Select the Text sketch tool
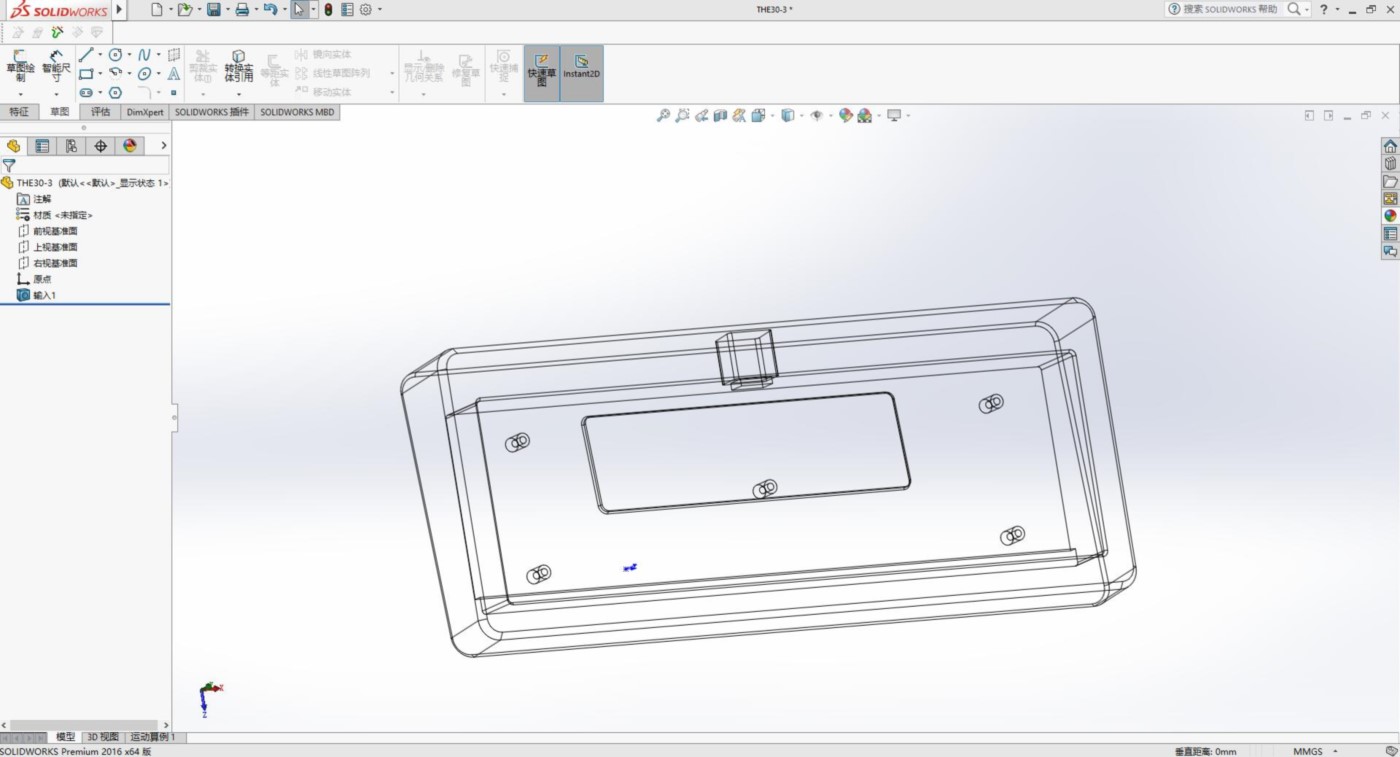The image size is (1400, 757). click(174, 73)
